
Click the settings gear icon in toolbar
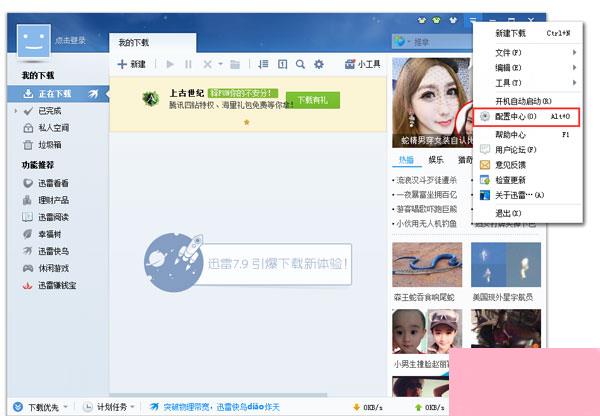point(319,64)
